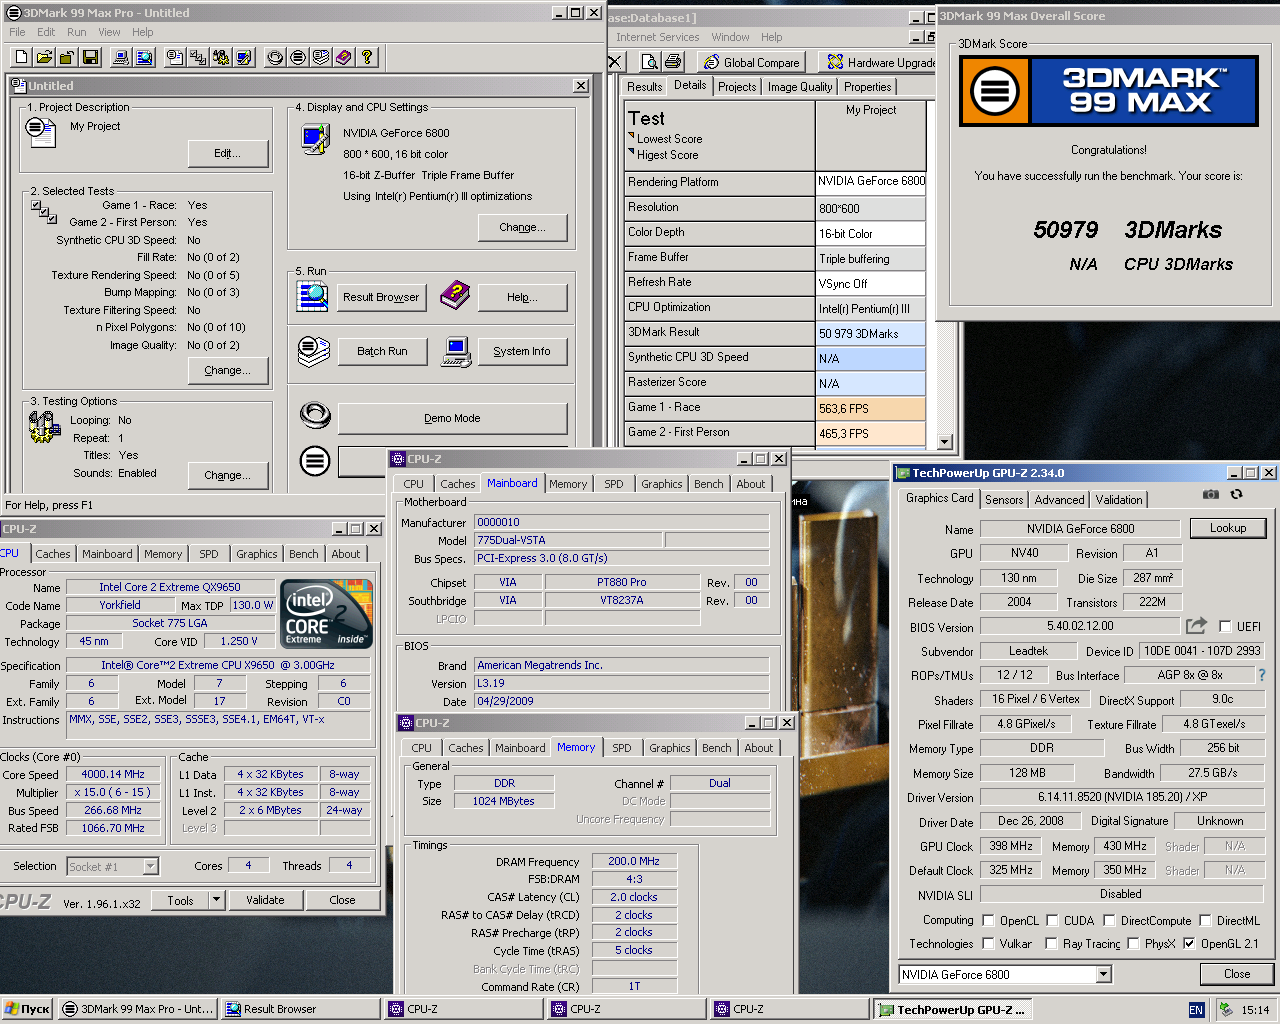Click the GPU-Z screenshot camera icon

pyautogui.click(x=1211, y=494)
